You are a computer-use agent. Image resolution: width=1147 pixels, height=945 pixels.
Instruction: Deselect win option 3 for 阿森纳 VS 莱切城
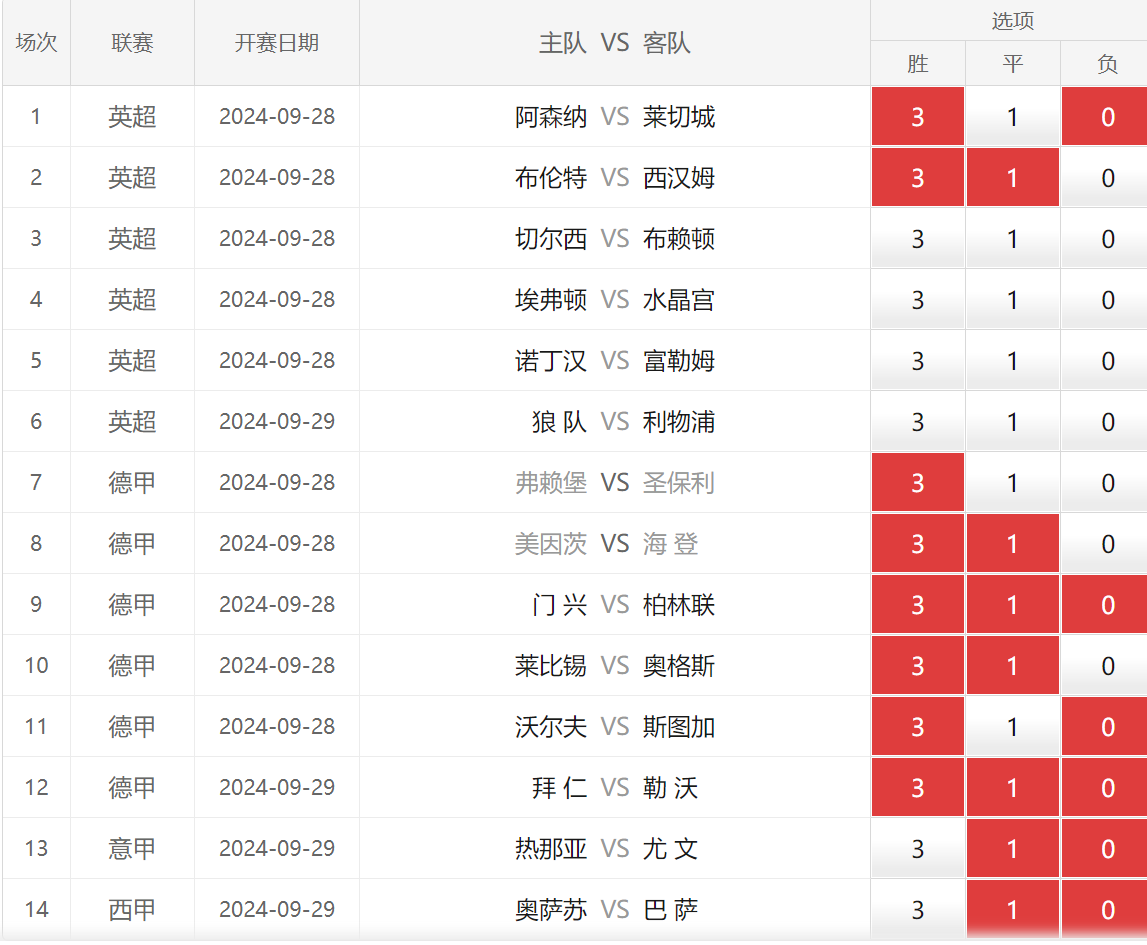coord(917,116)
